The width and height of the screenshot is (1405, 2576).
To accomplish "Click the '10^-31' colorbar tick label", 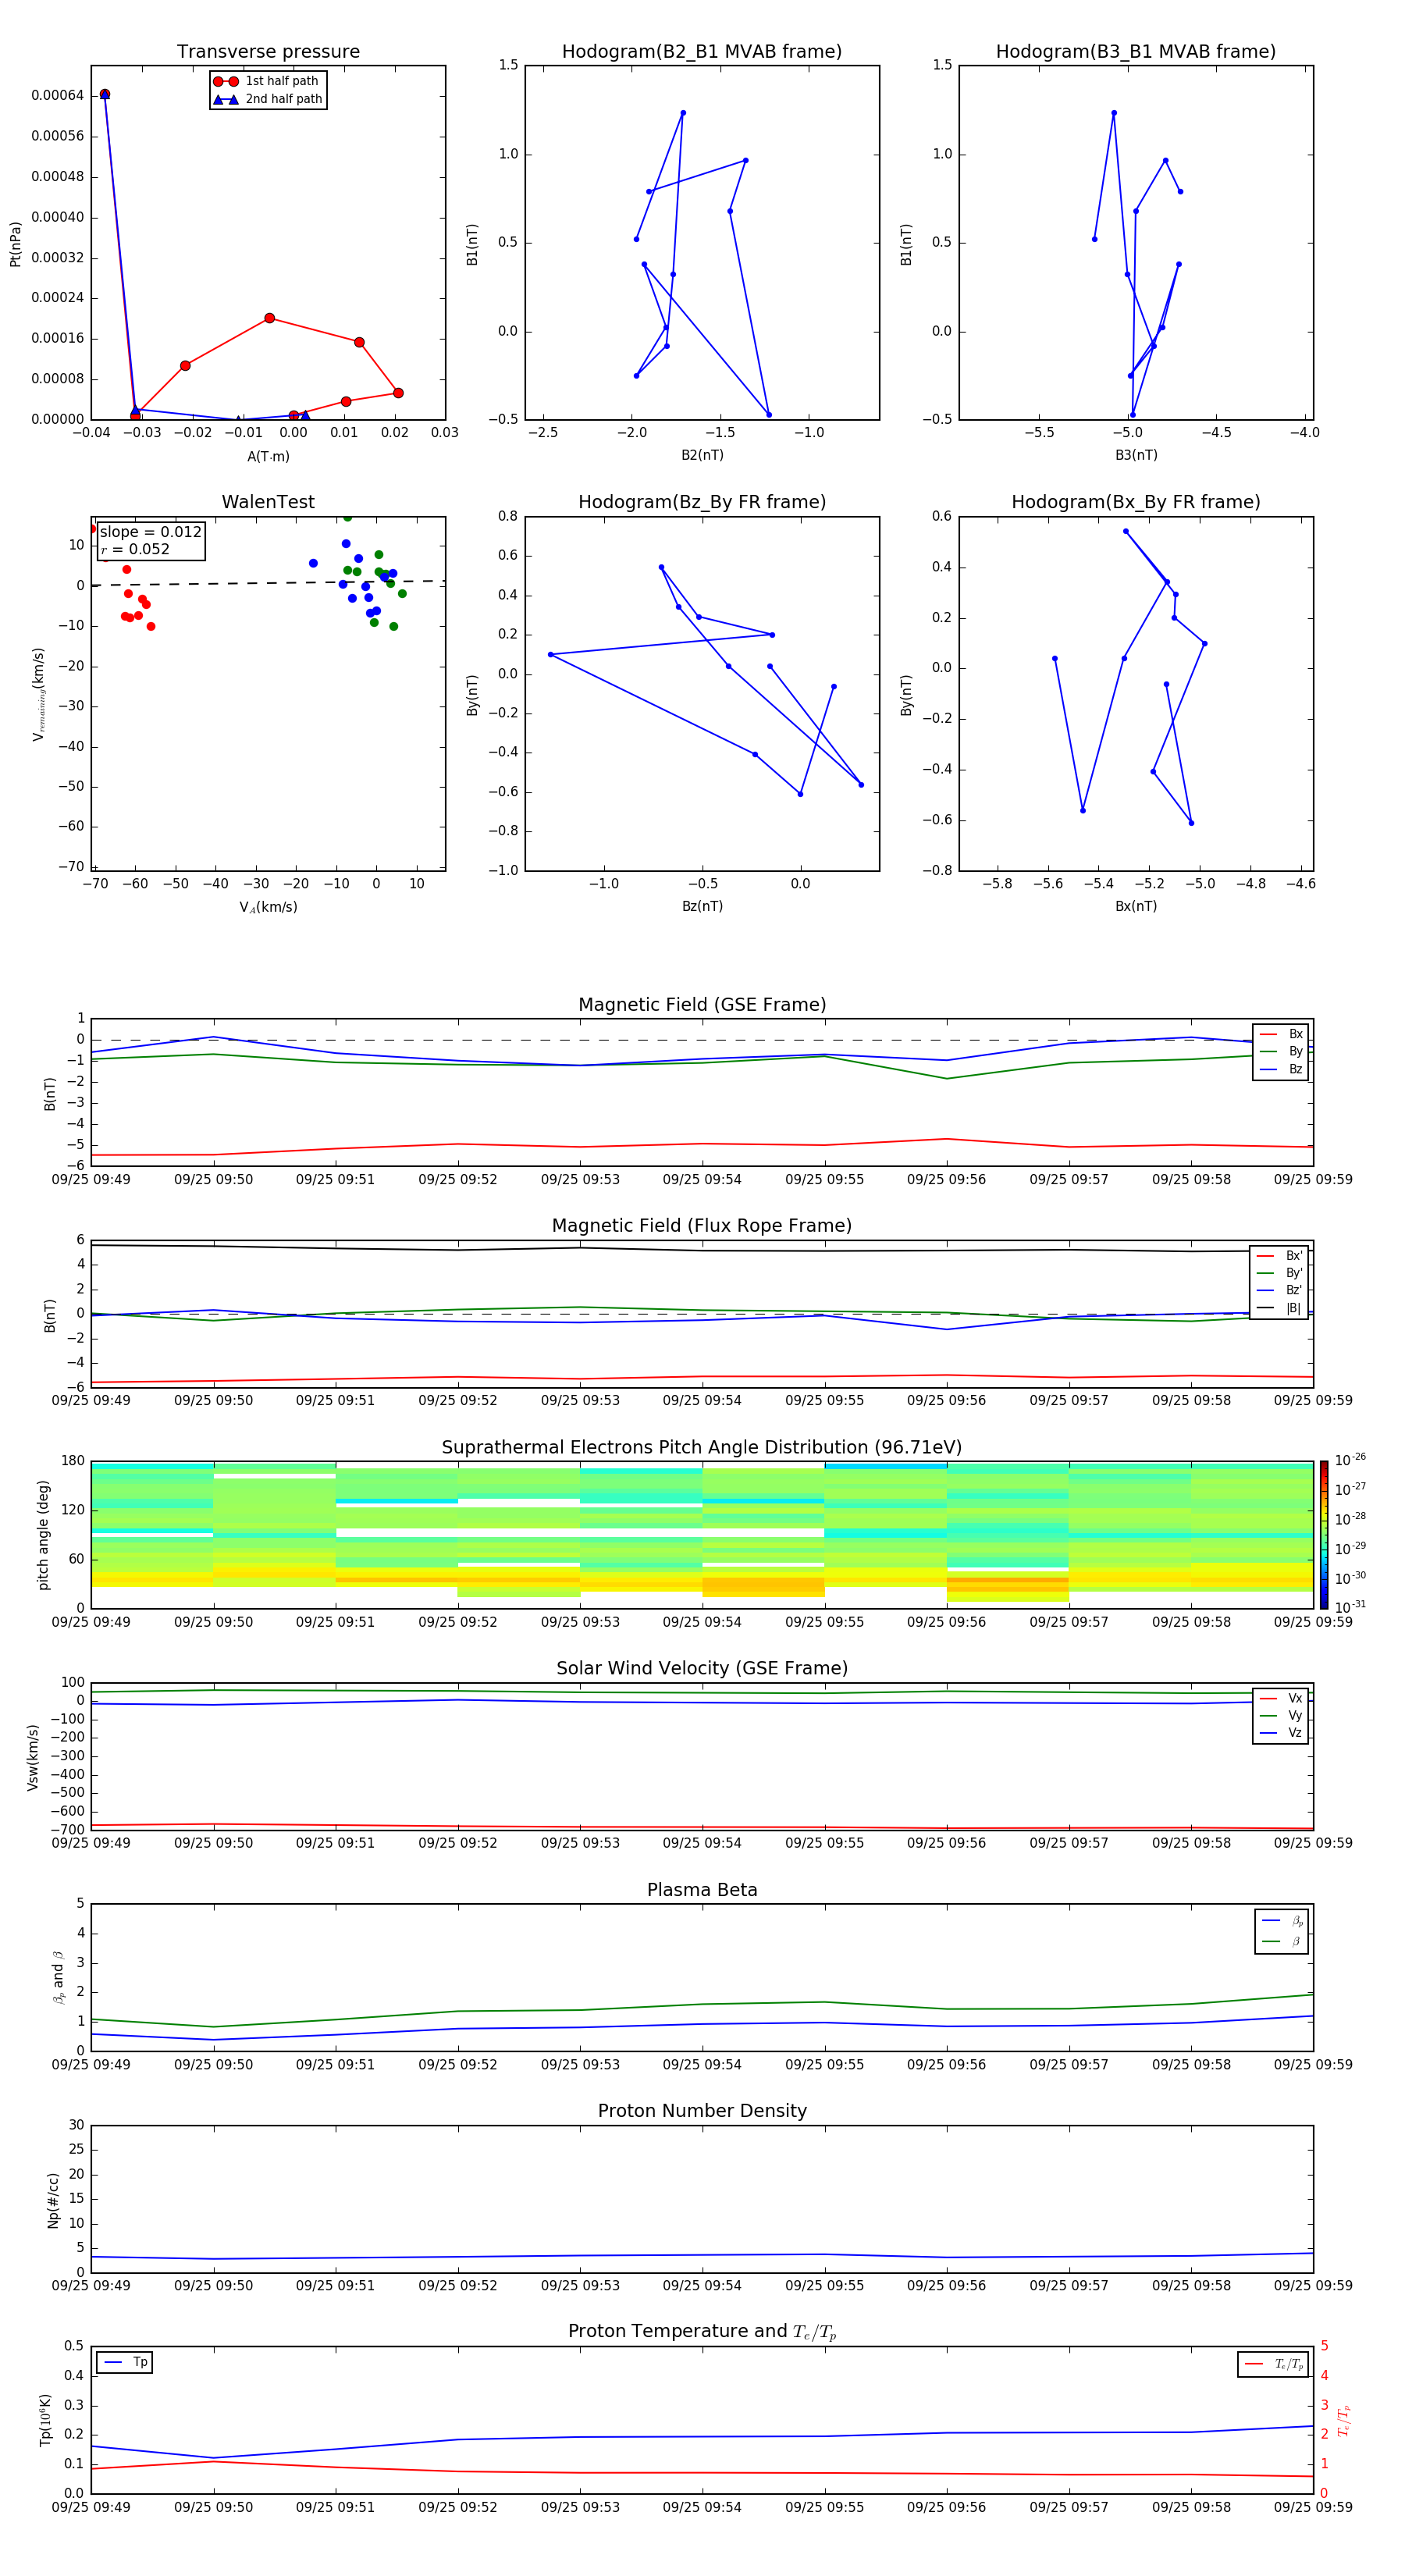I will click(1350, 1607).
